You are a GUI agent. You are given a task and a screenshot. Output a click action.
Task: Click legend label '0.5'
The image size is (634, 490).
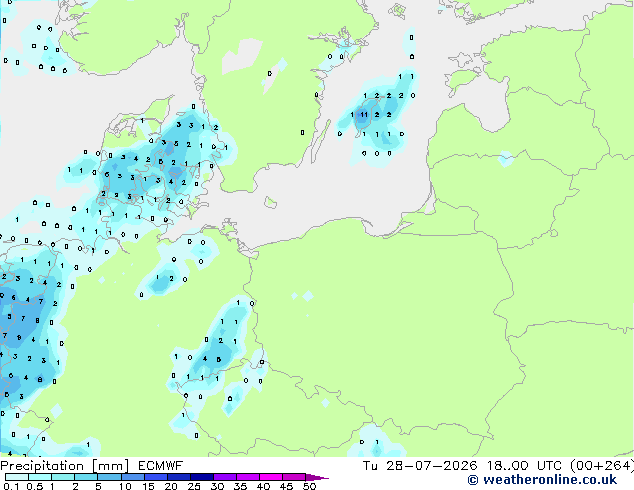tap(35, 486)
